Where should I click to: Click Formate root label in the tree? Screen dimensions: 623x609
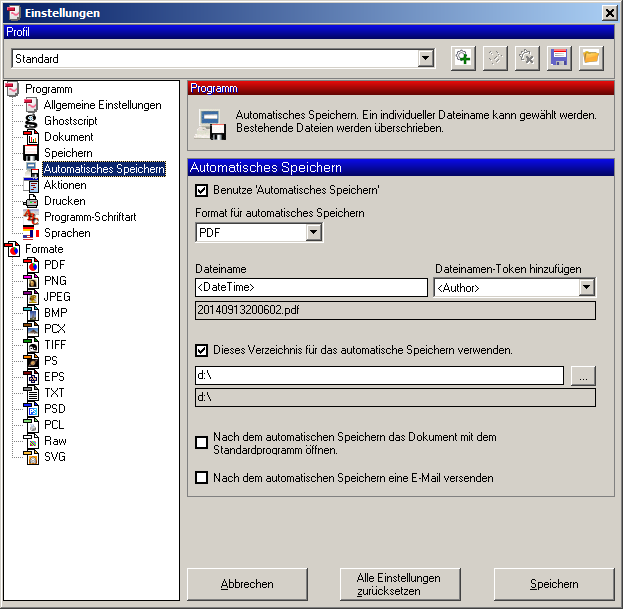pyautogui.click(x=44, y=249)
